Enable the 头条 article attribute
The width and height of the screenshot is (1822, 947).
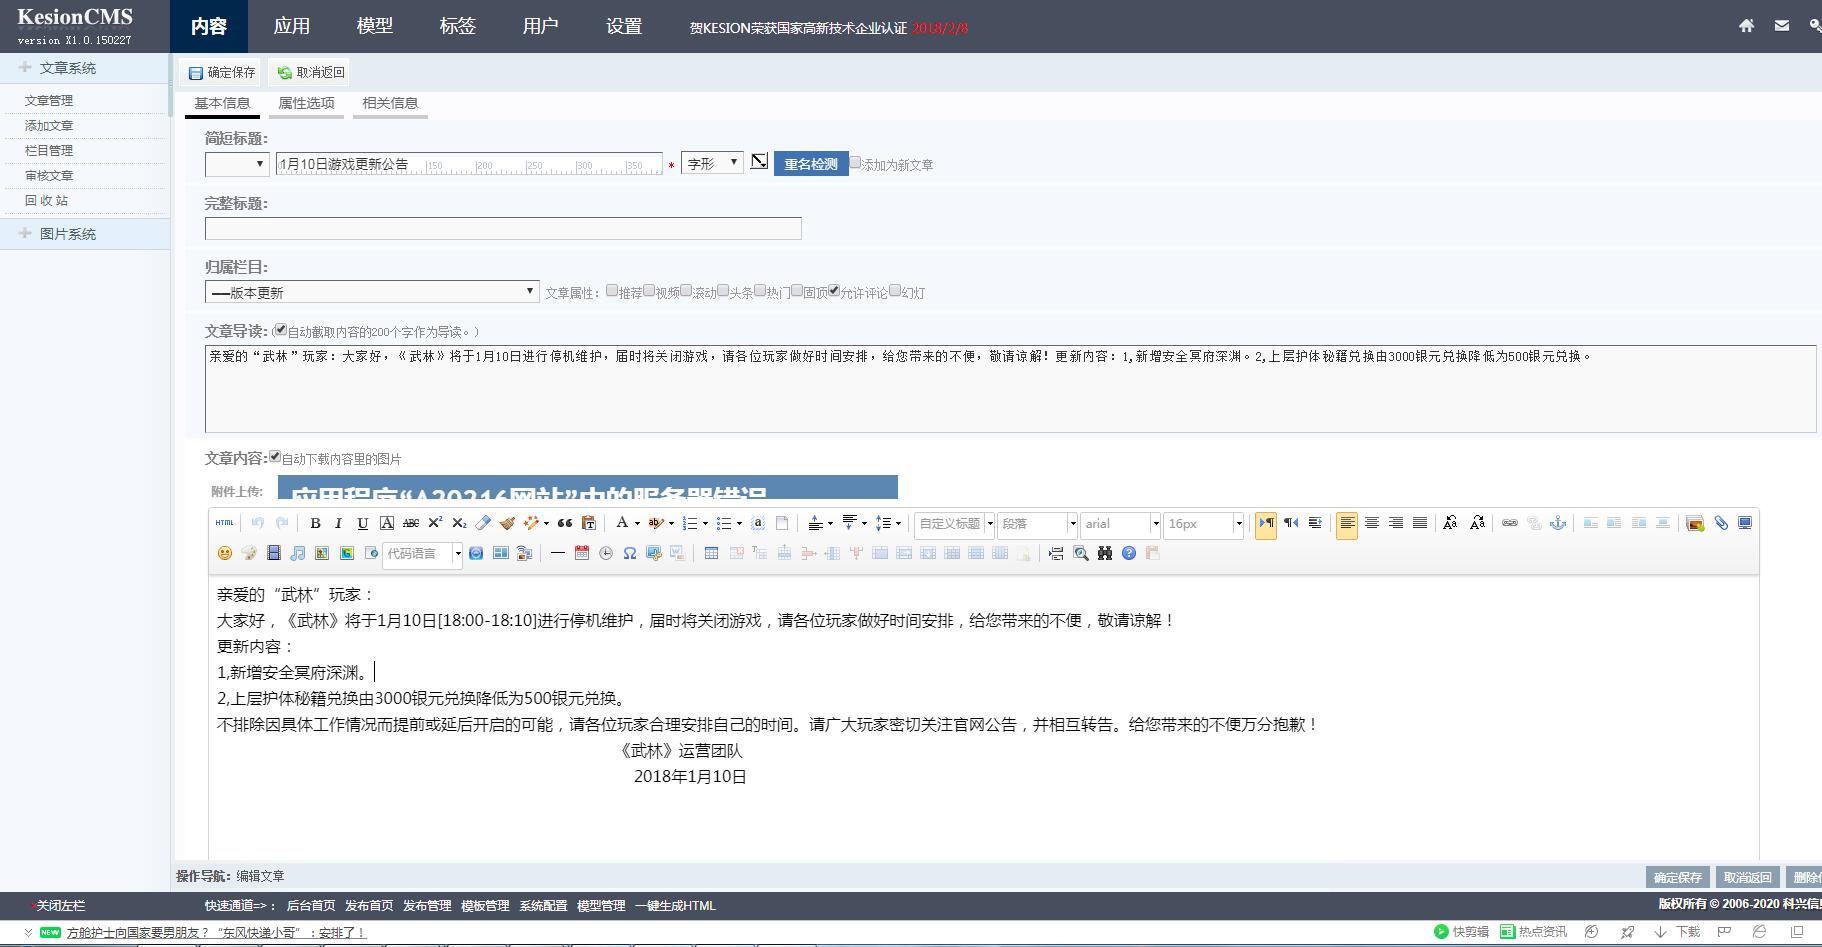723,291
